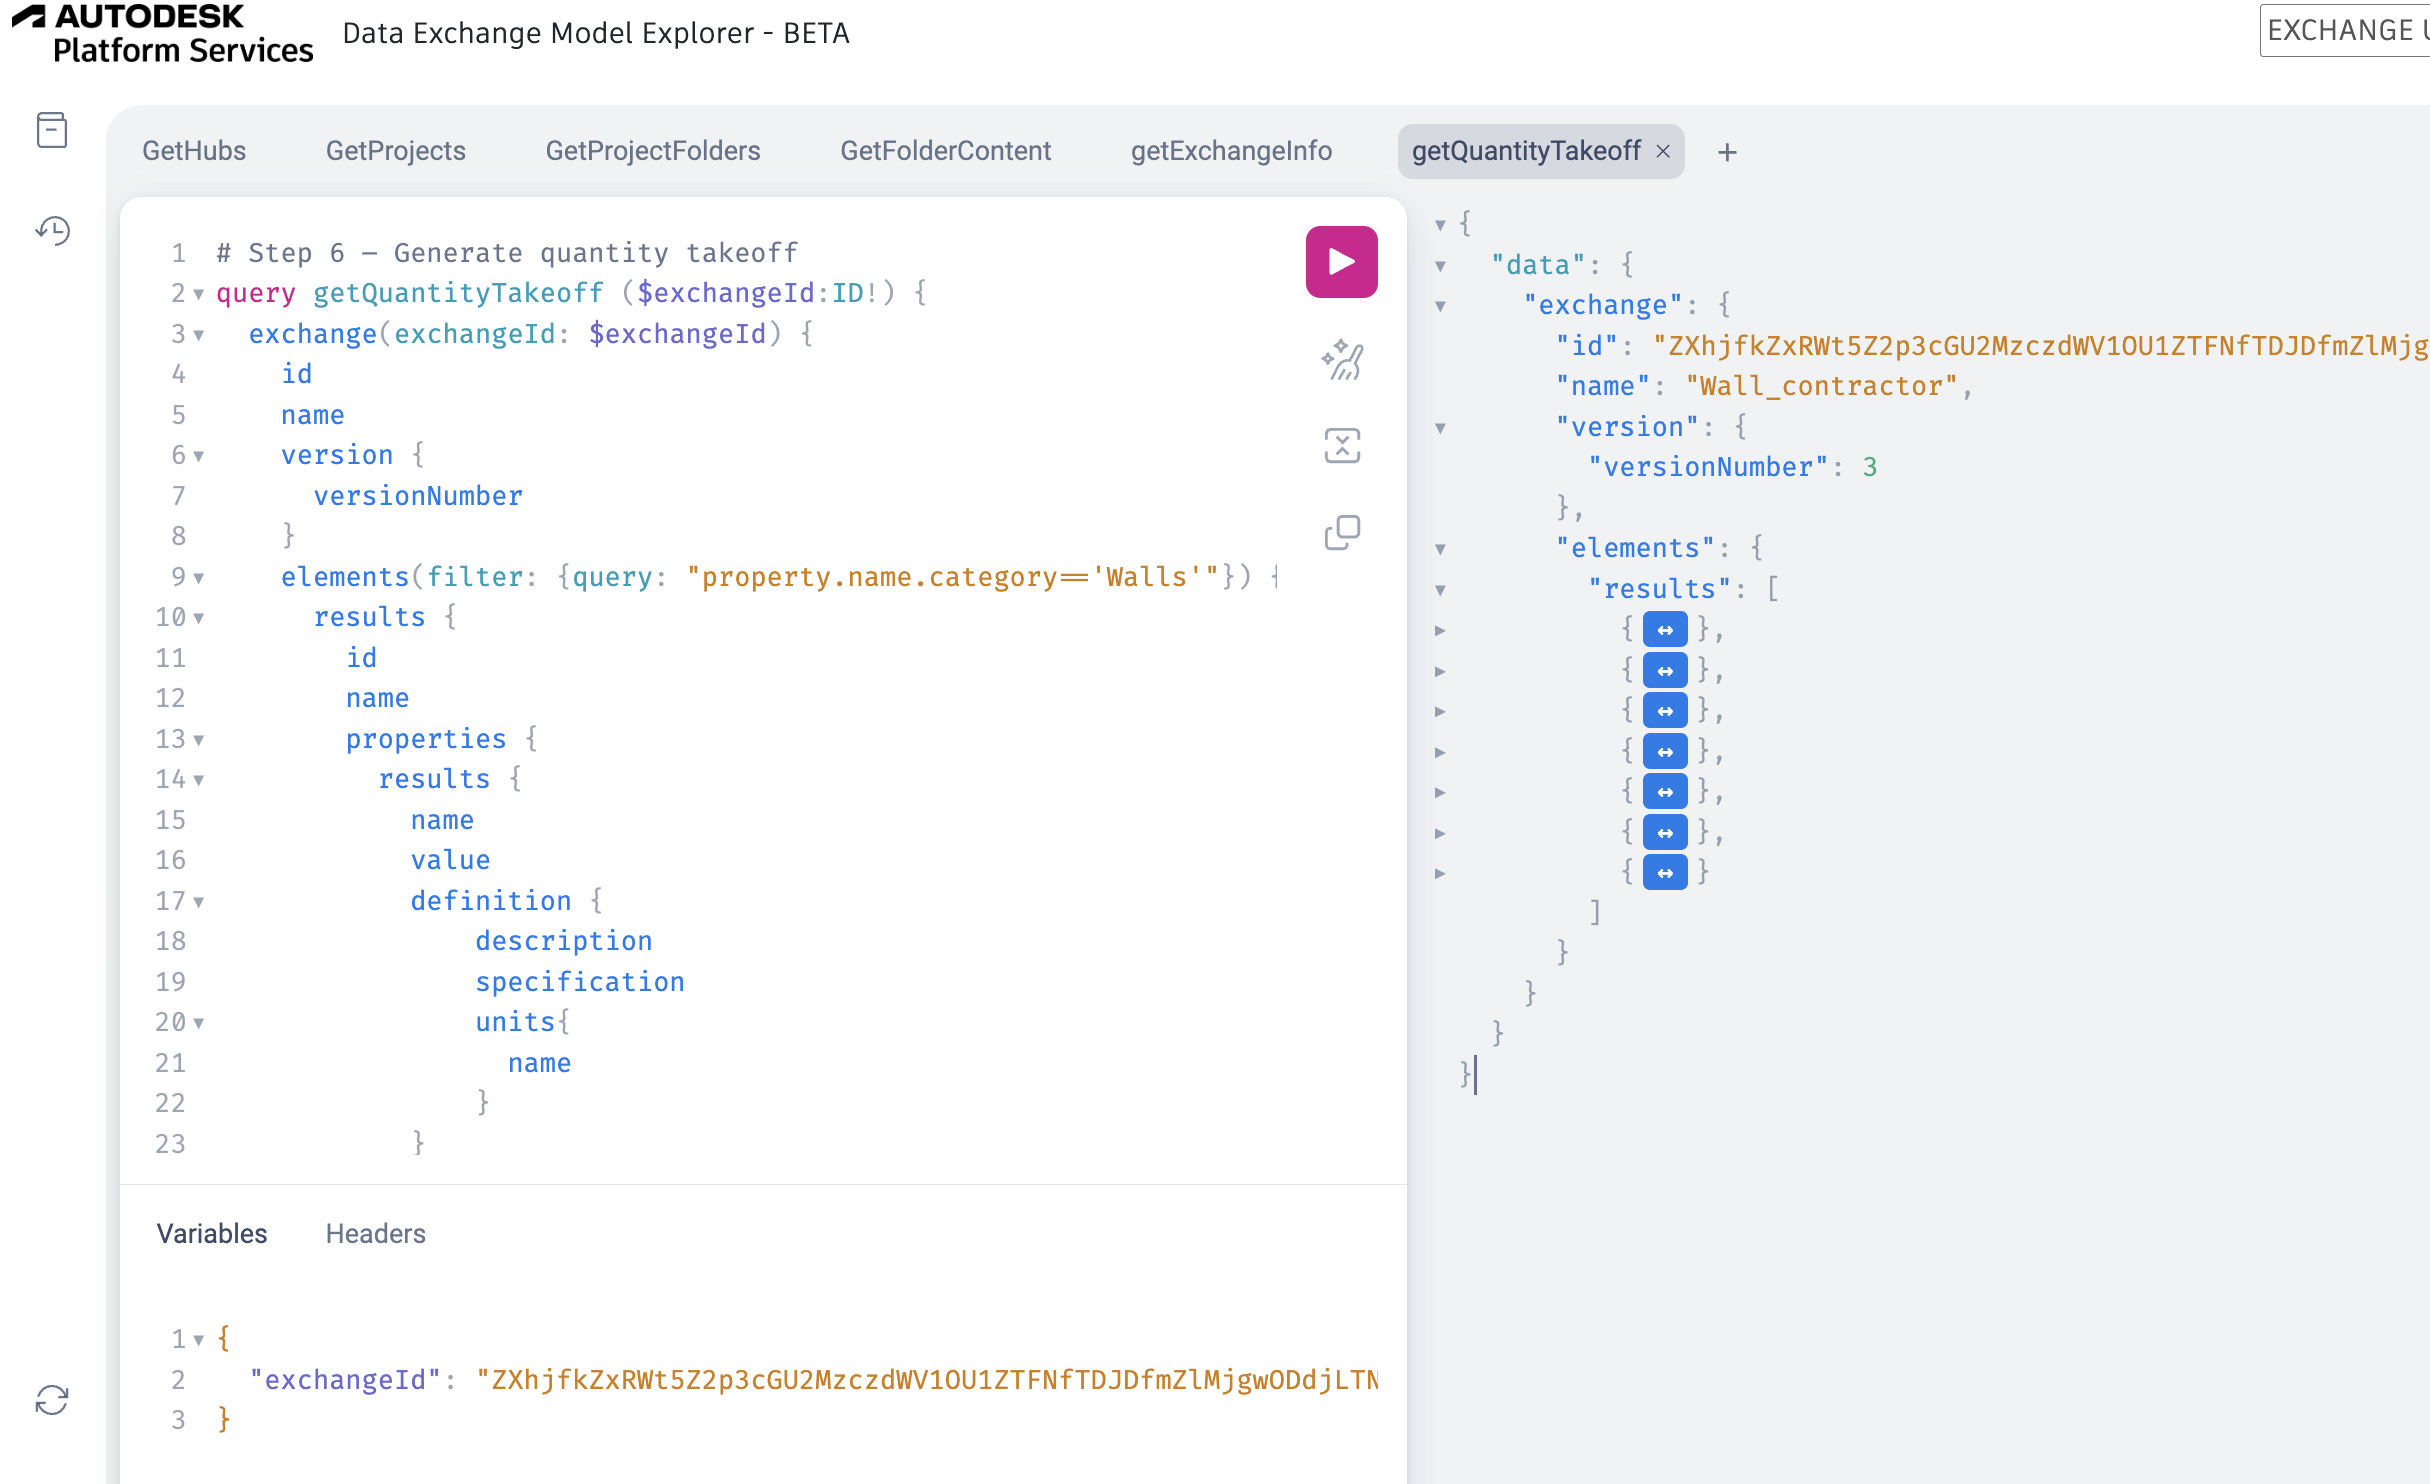Viewport: 2430px width, 1484px height.
Task: Collapse the "exchange" object in the response
Action: [1440, 306]
